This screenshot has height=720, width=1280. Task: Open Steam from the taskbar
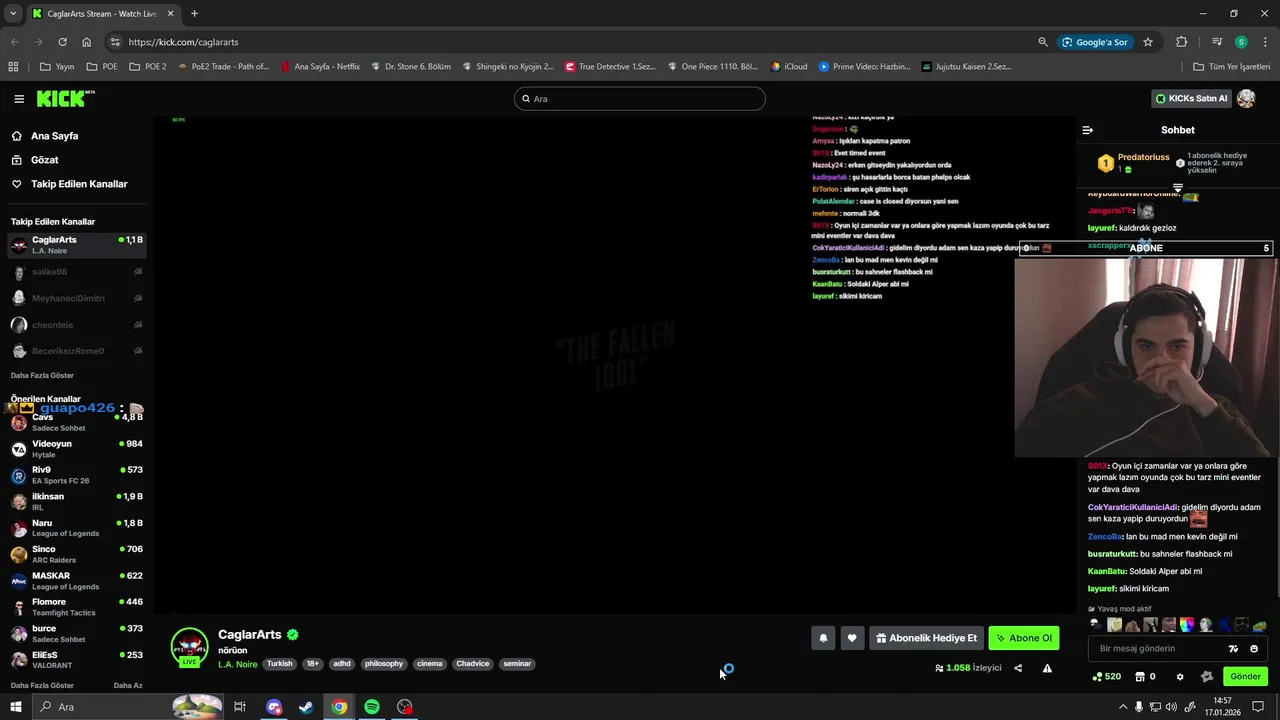[306, 707]
